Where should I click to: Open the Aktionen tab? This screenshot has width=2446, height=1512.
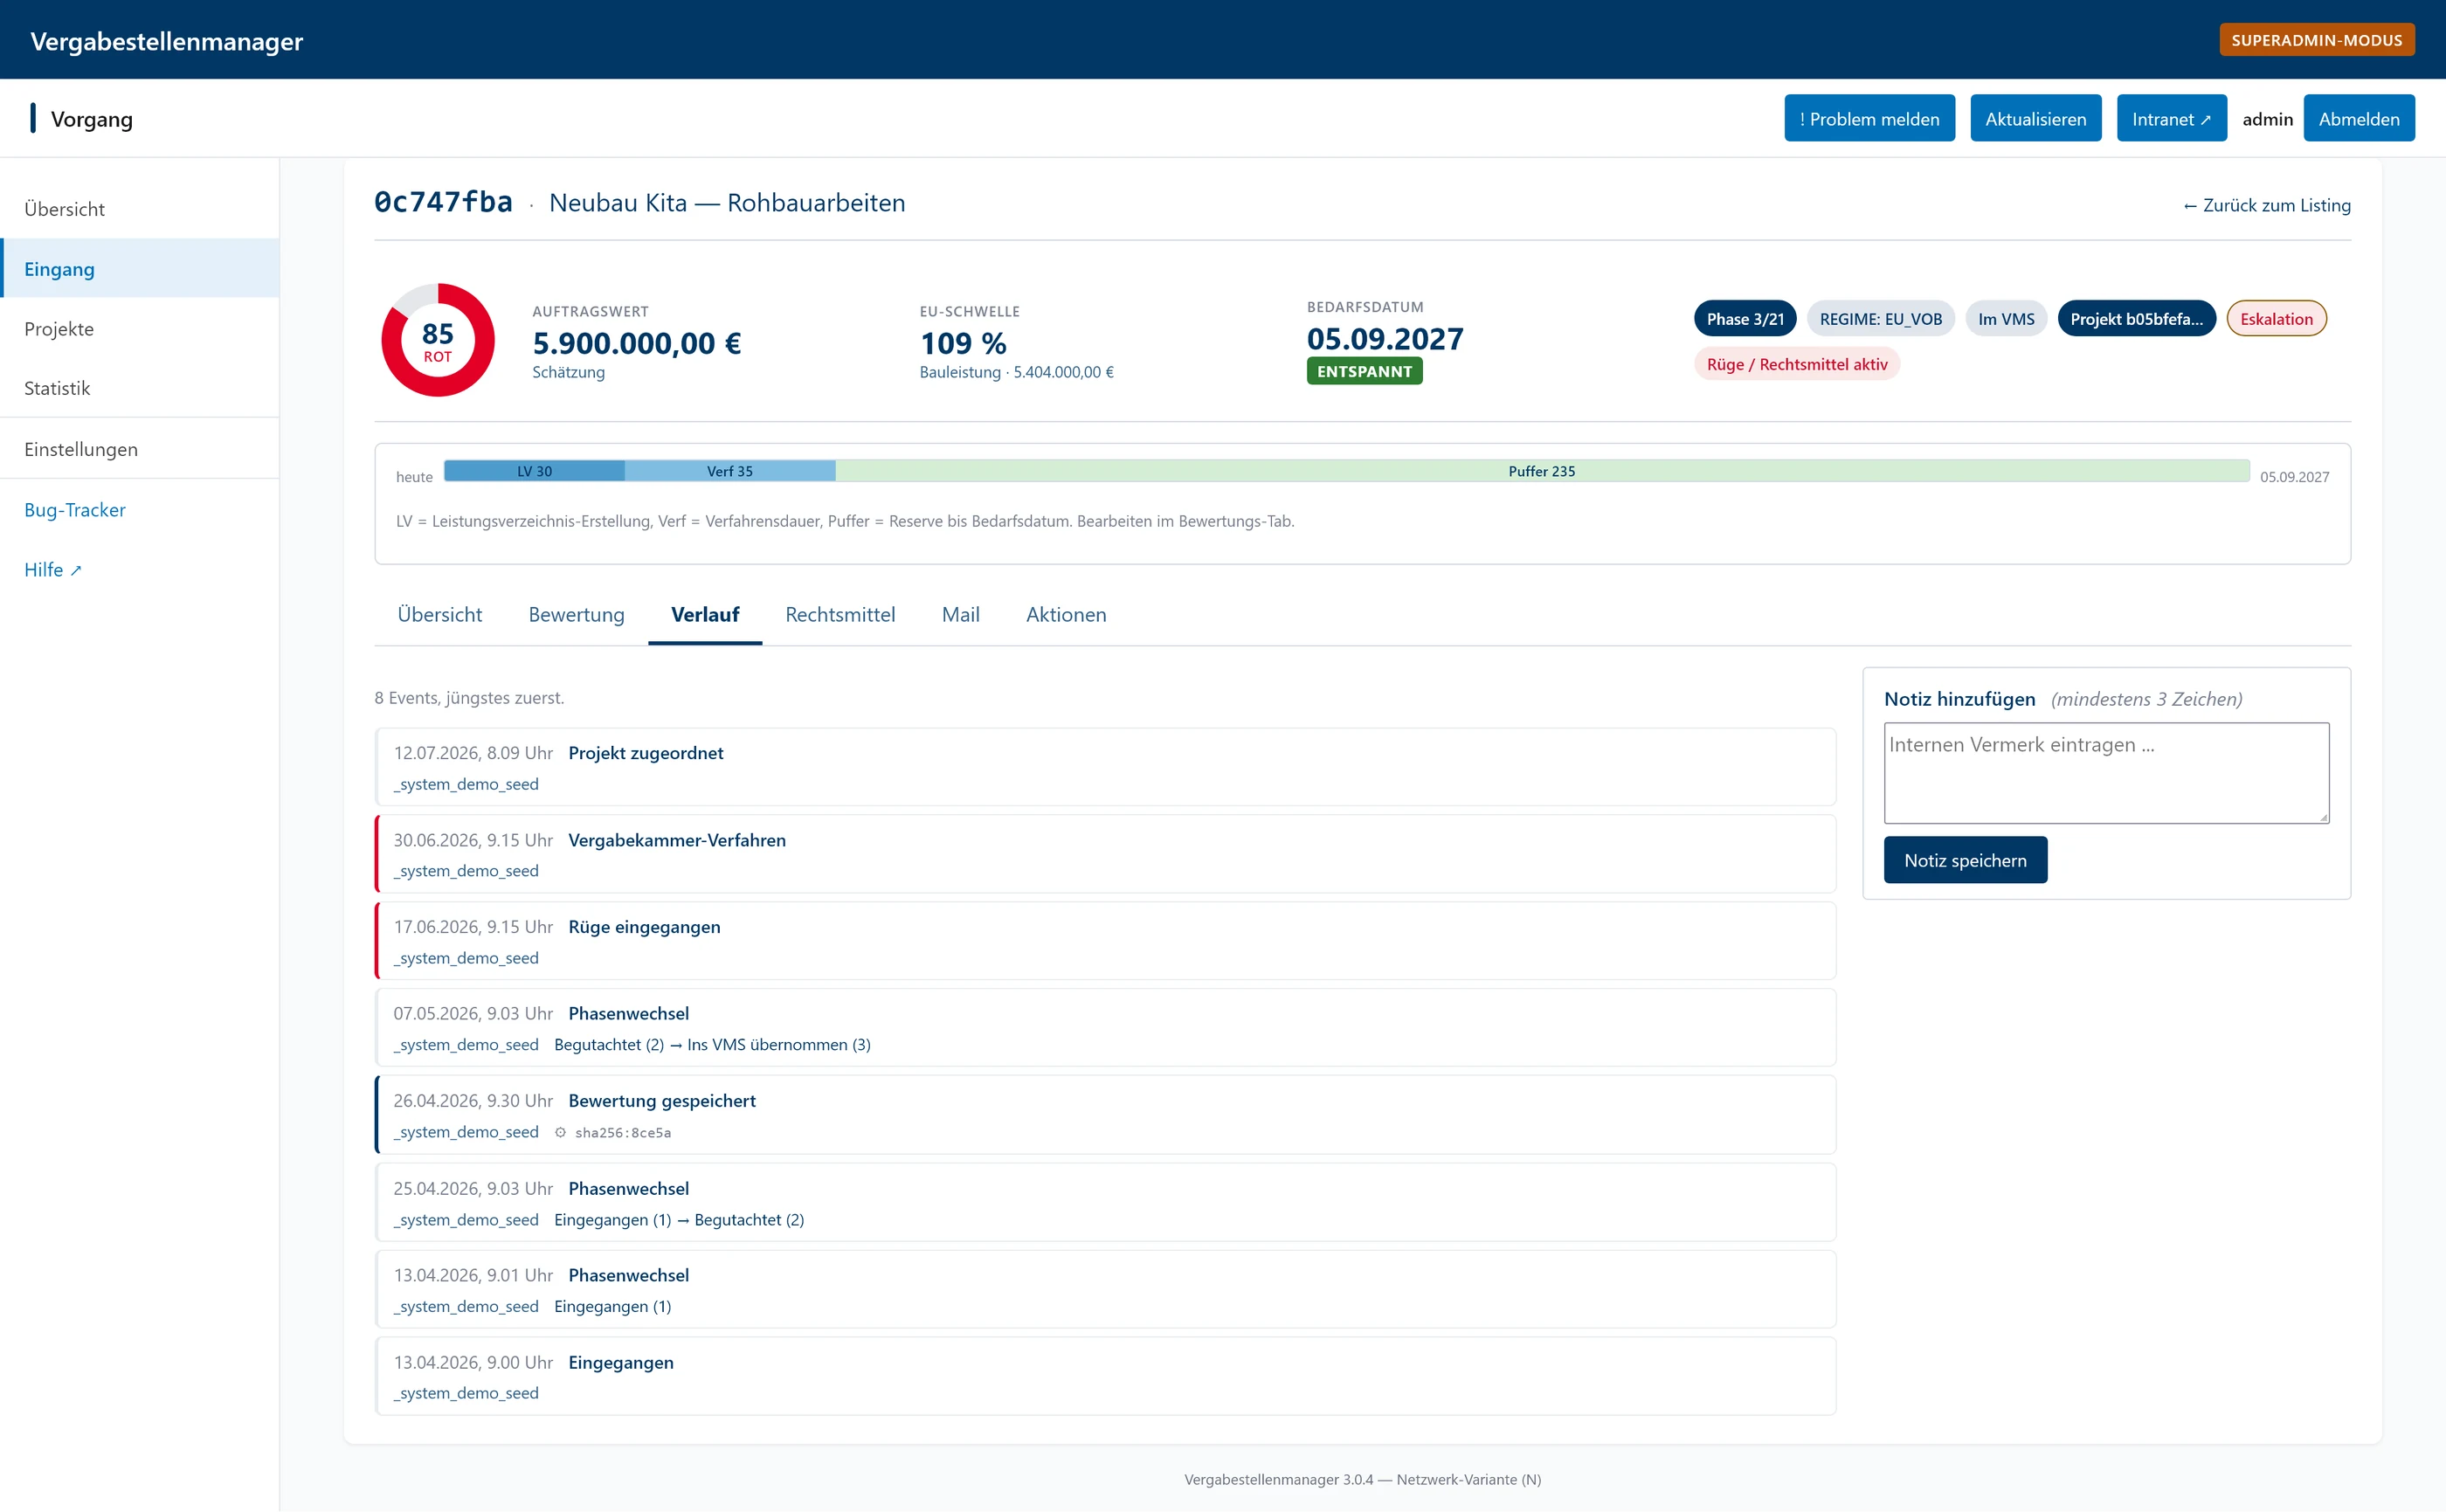(1066, 614)
